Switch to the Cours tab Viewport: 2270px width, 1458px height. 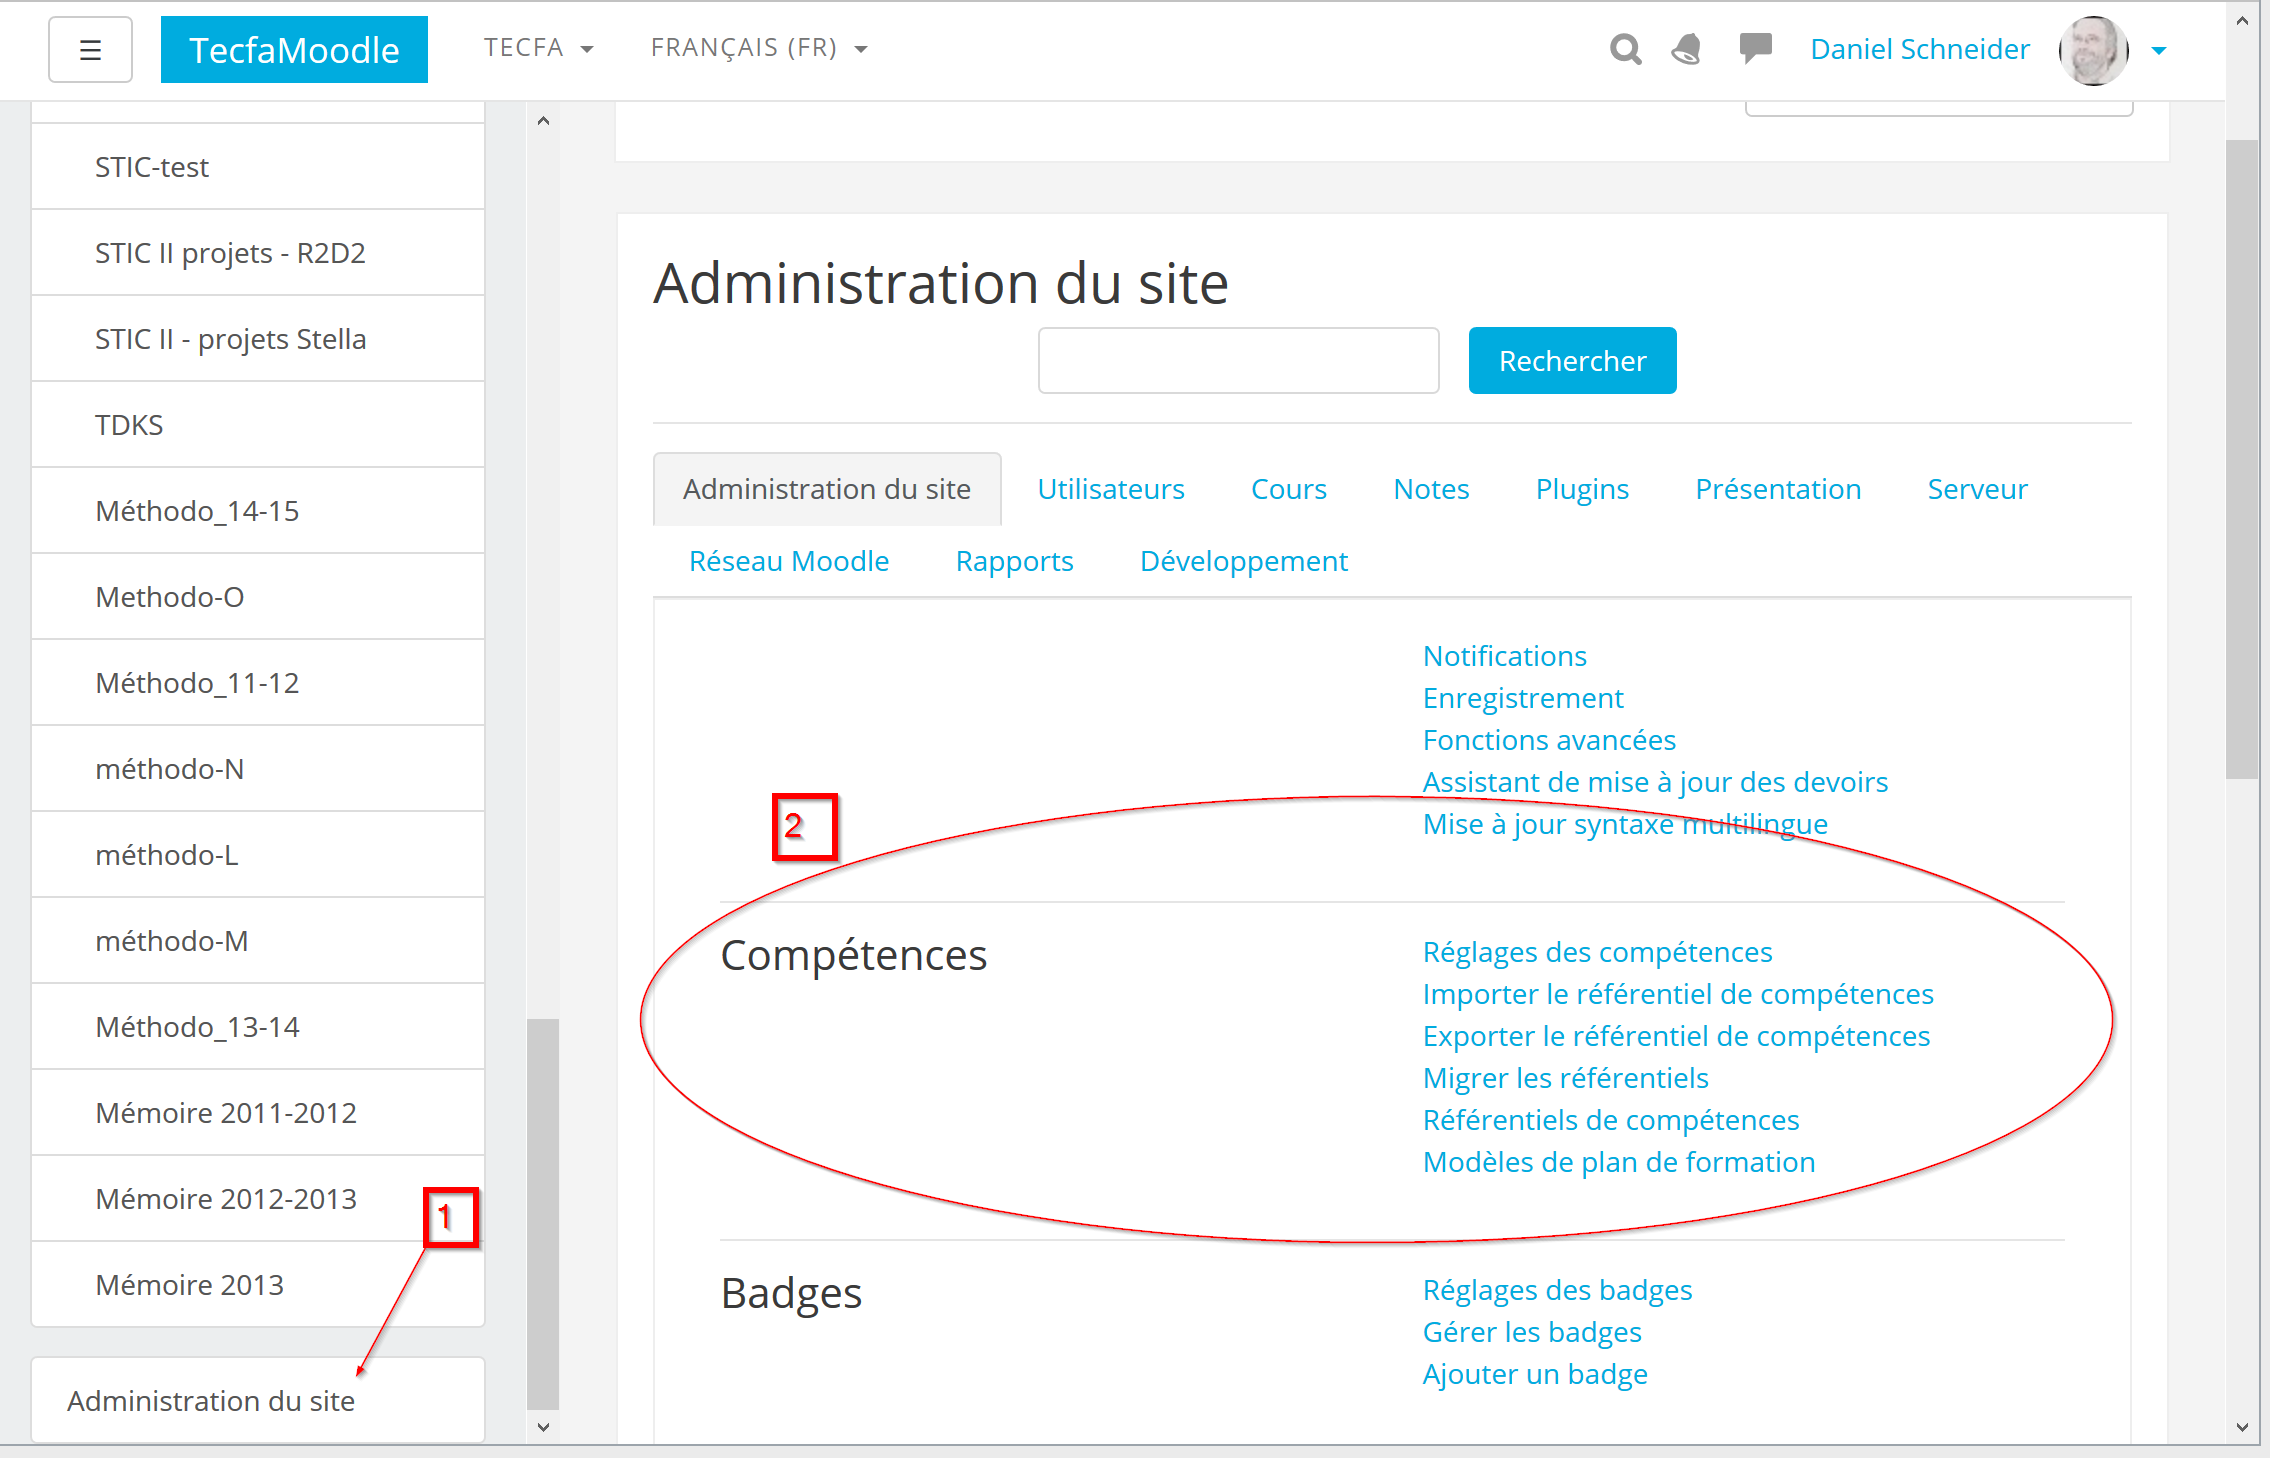tap(1289, 489)
